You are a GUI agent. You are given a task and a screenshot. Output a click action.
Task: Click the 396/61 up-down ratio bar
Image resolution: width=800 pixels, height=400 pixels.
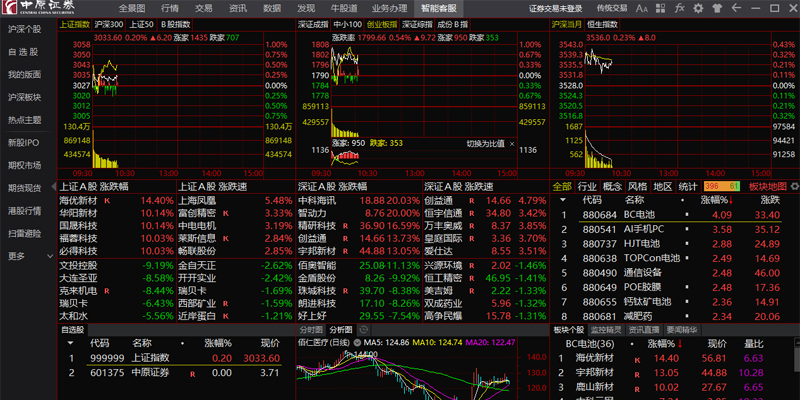[721, 186]
